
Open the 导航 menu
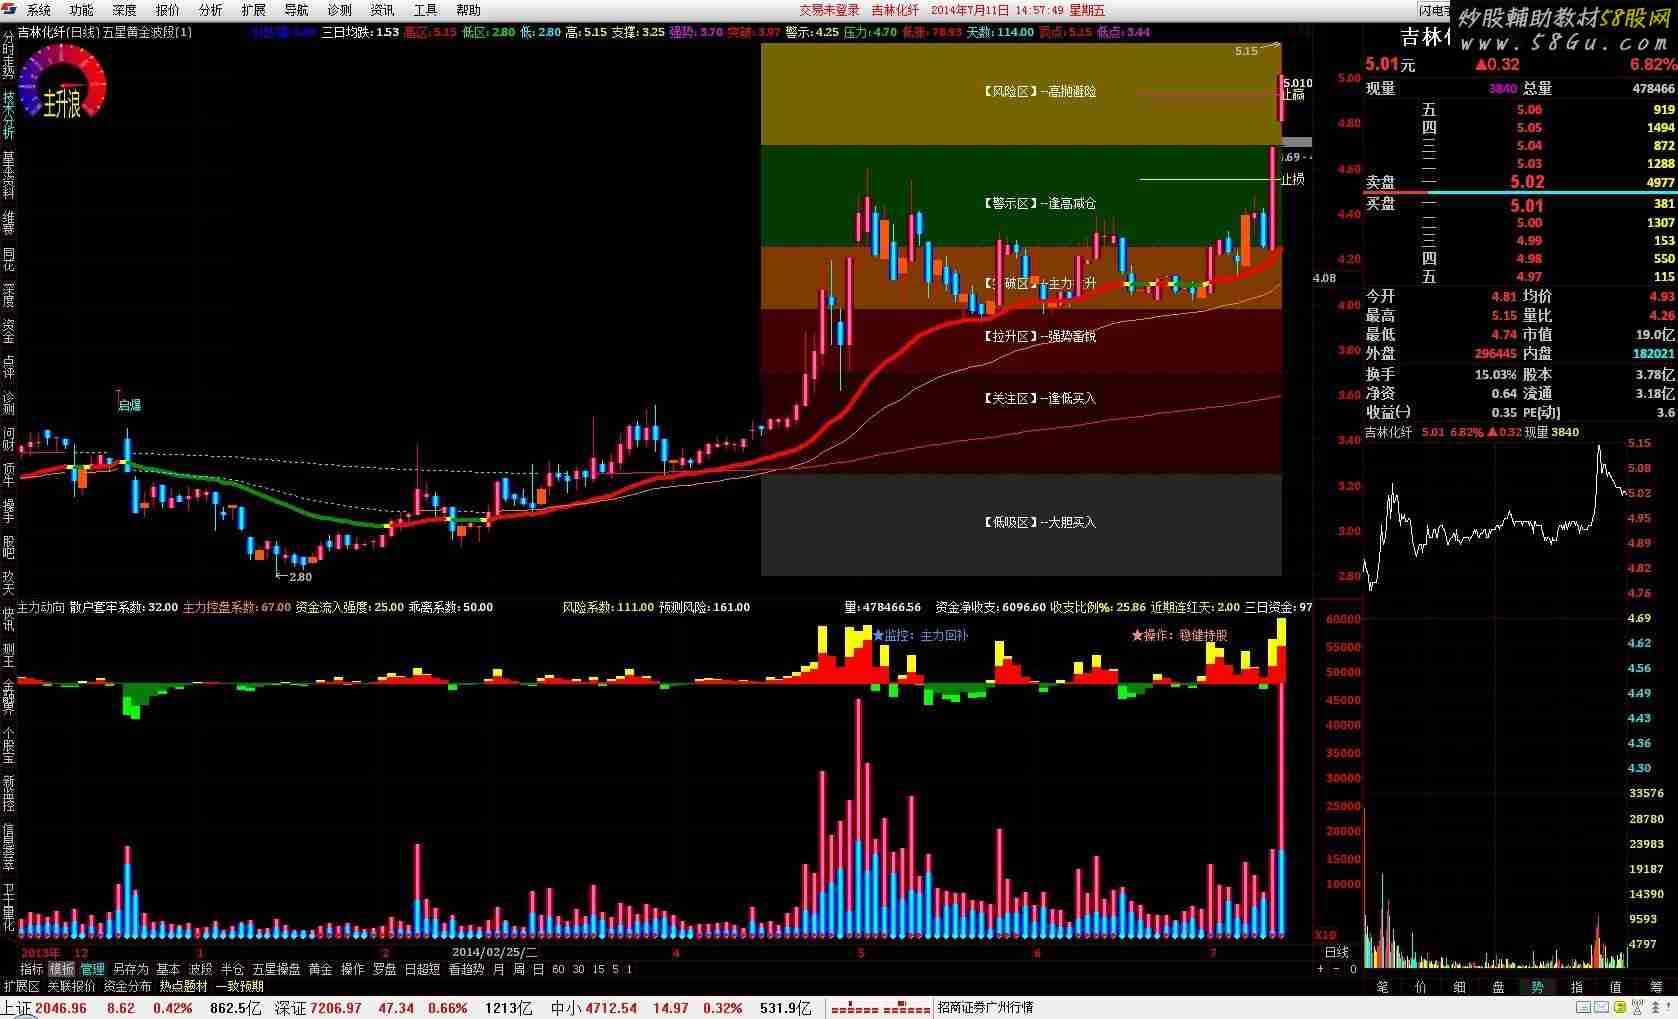[x=297, y=10]
